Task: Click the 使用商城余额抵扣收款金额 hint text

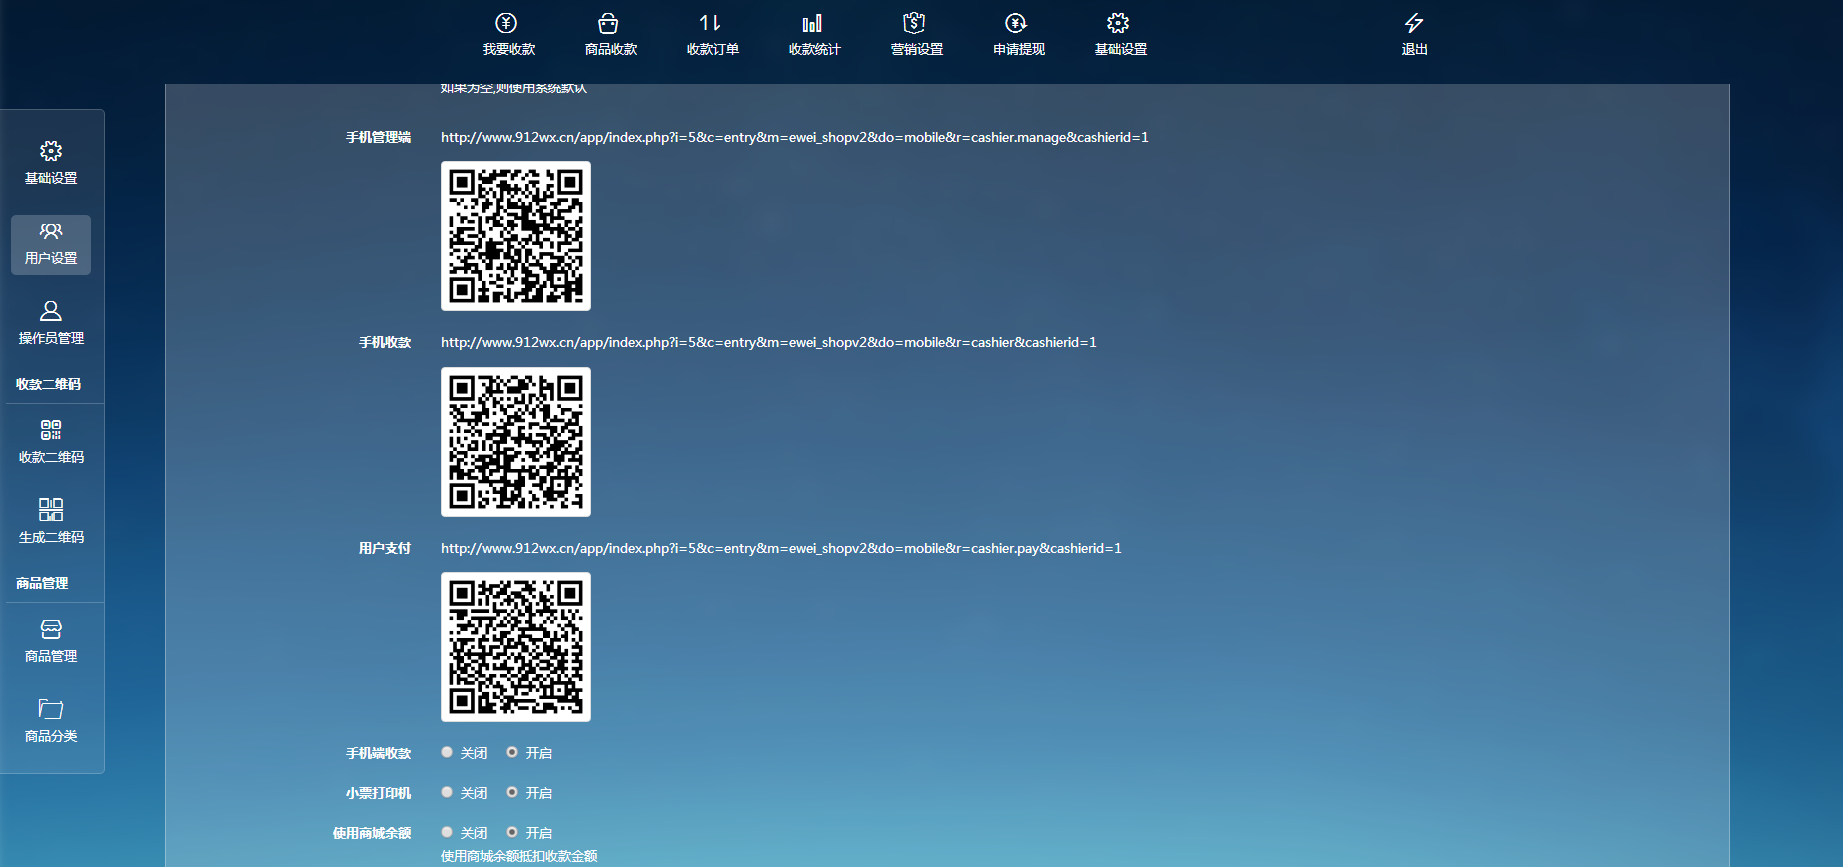Action: 519,856
